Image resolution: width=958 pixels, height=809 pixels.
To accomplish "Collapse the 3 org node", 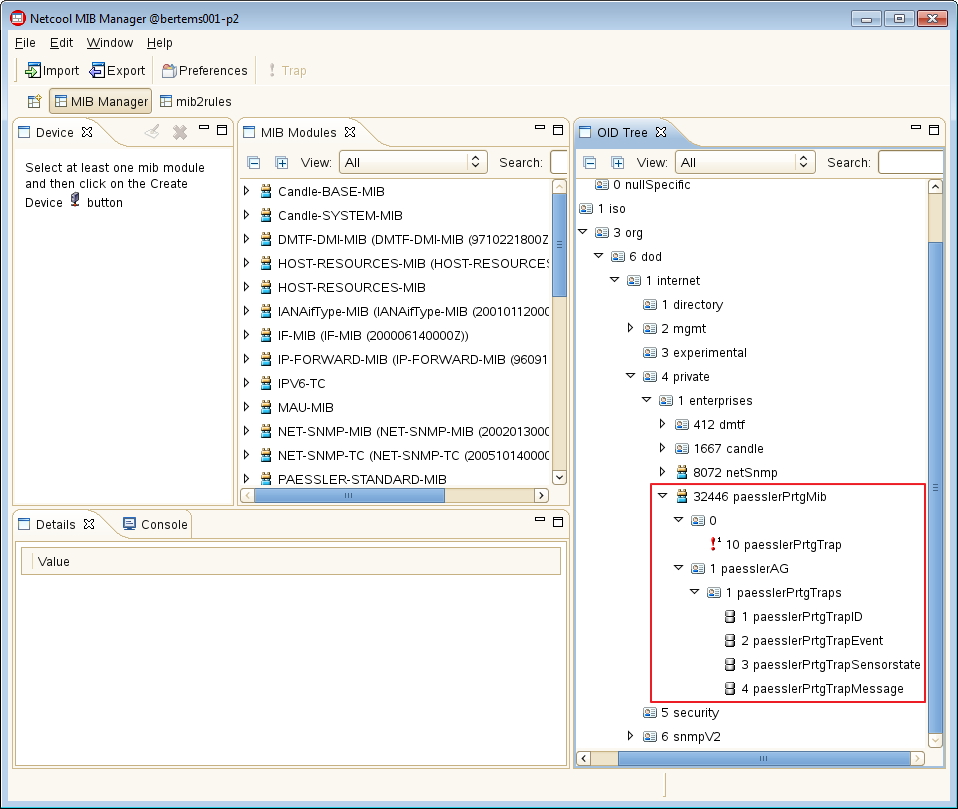I will (583, 232).
